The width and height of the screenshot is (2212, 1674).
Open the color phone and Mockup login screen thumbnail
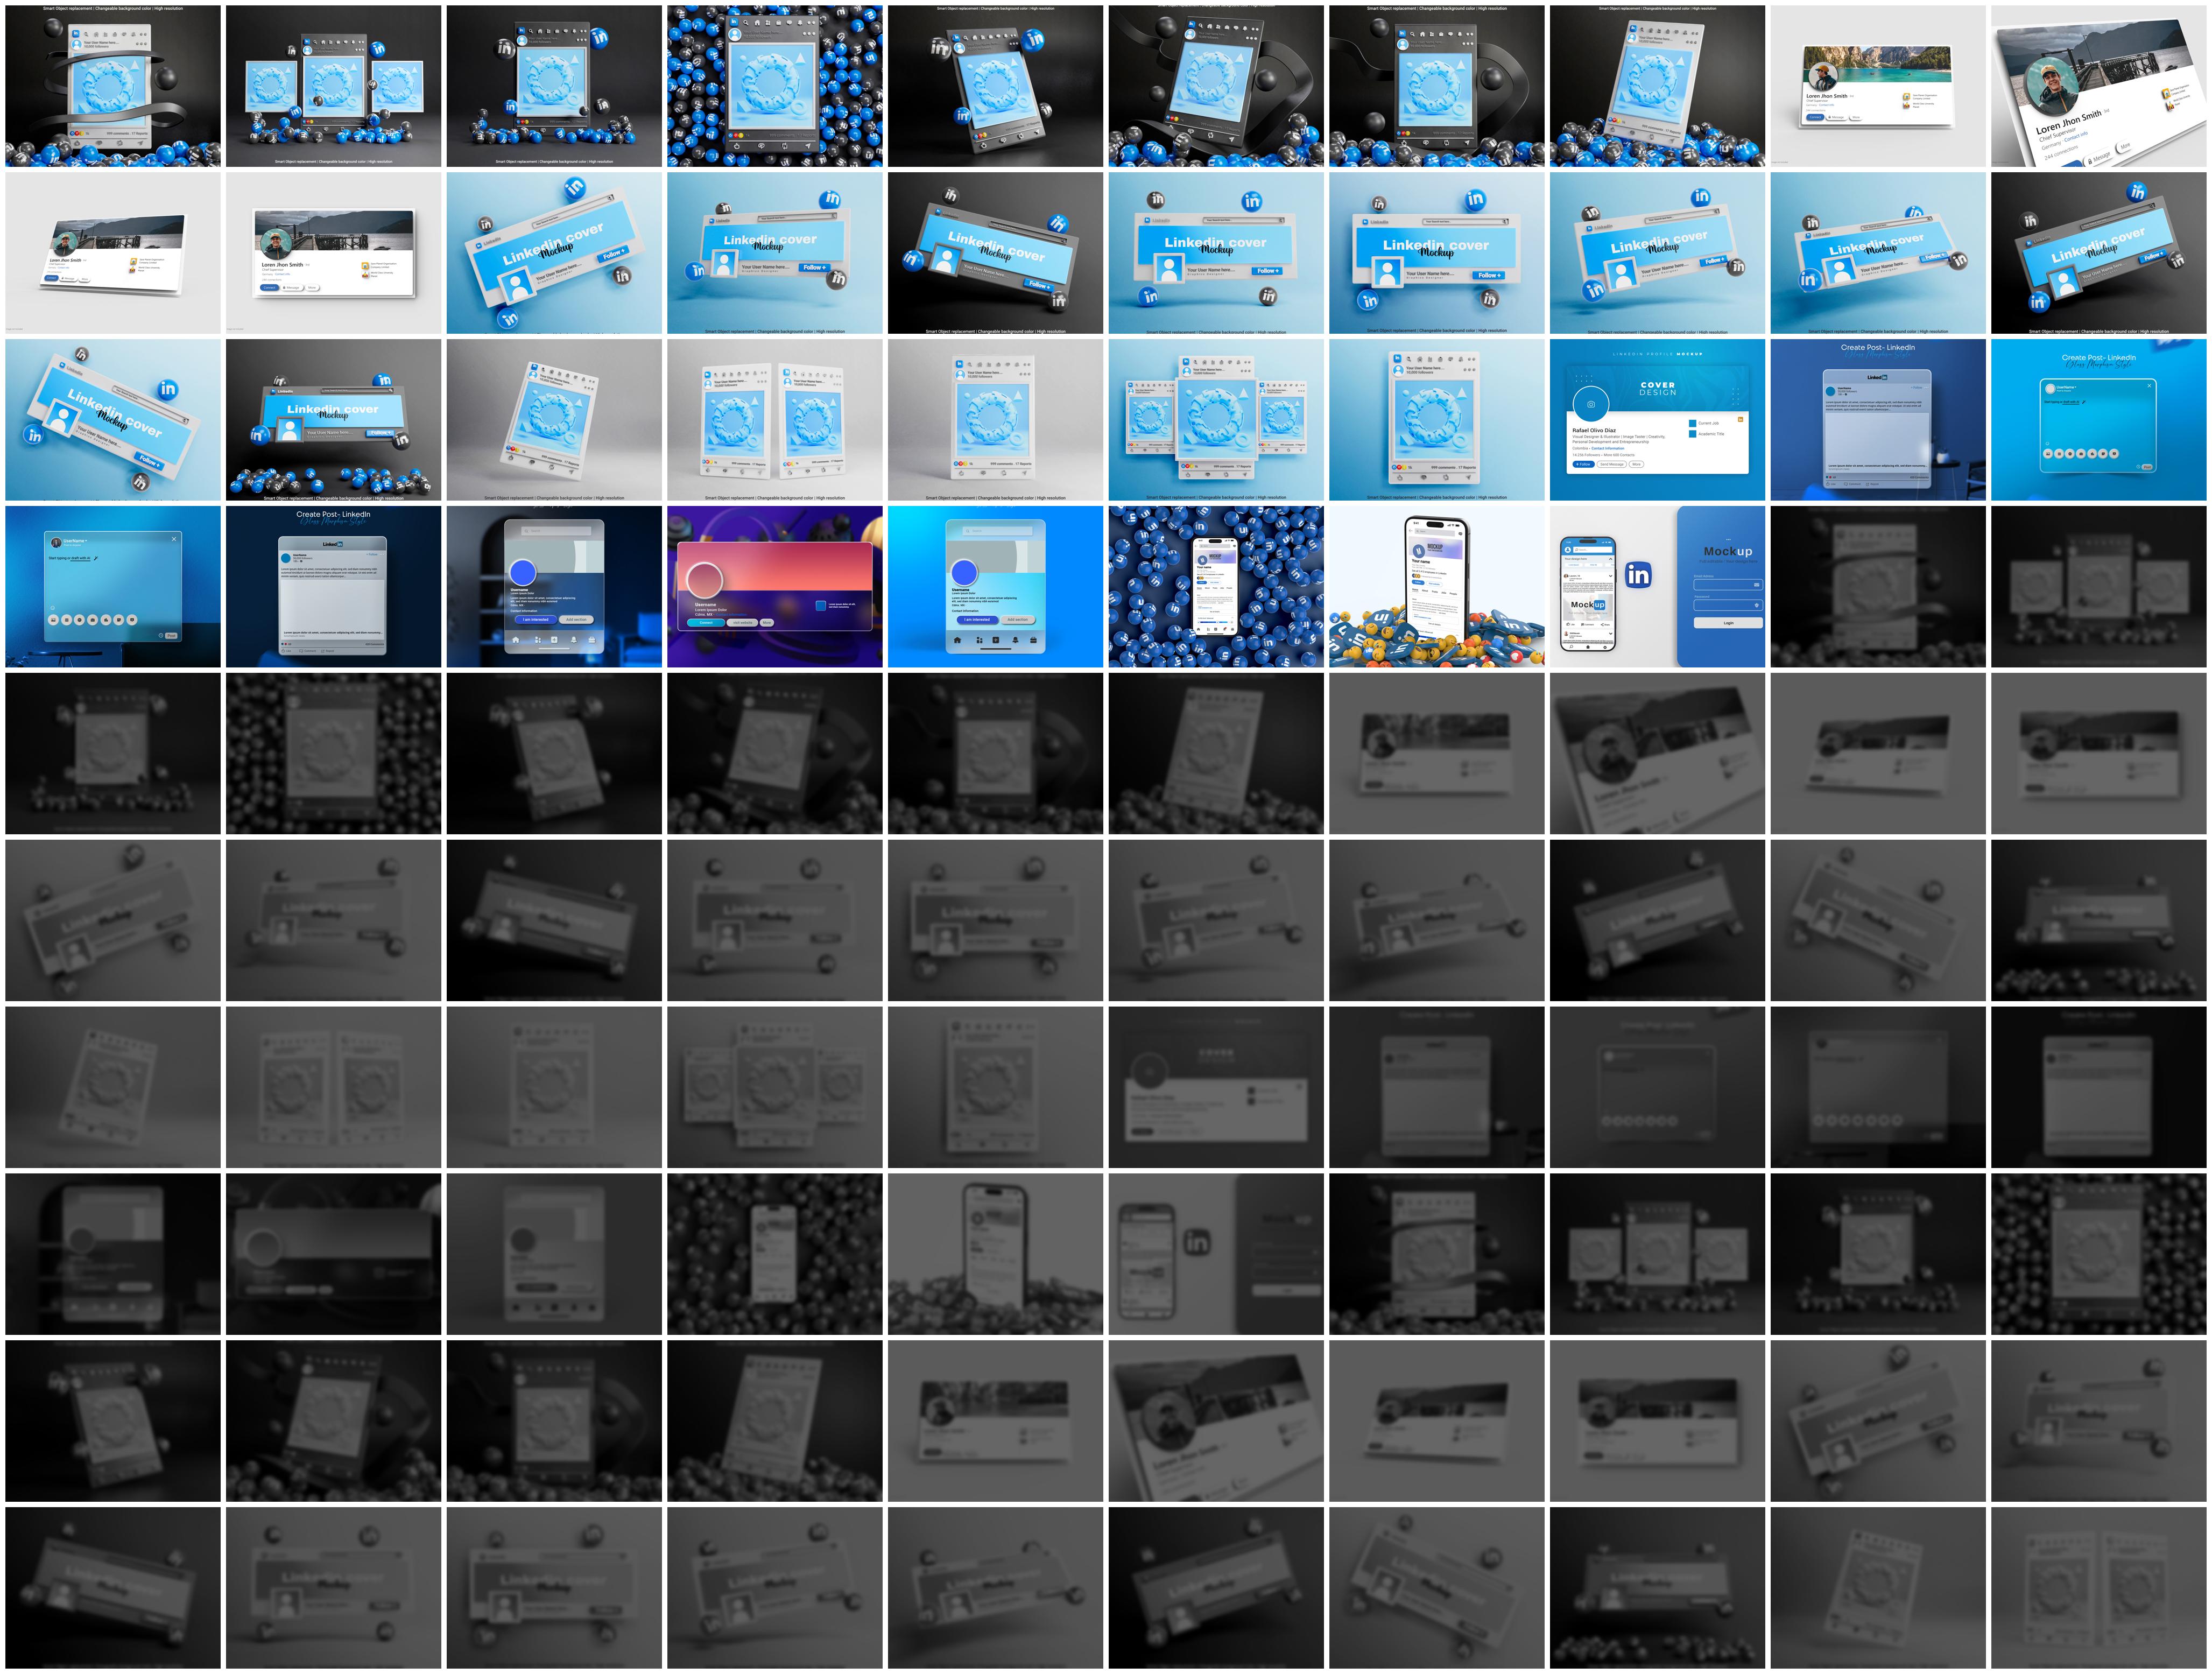pyautogui.click(x=1658, y=587)
